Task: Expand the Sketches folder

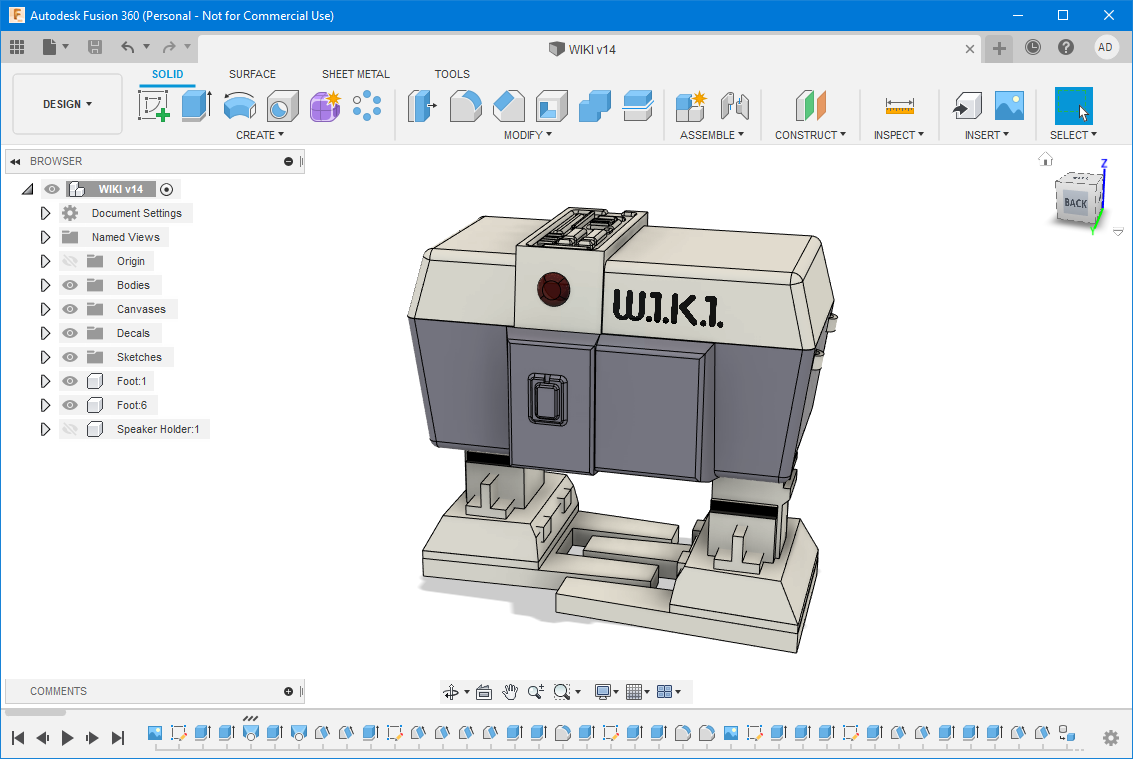Action: pos(45,357)
